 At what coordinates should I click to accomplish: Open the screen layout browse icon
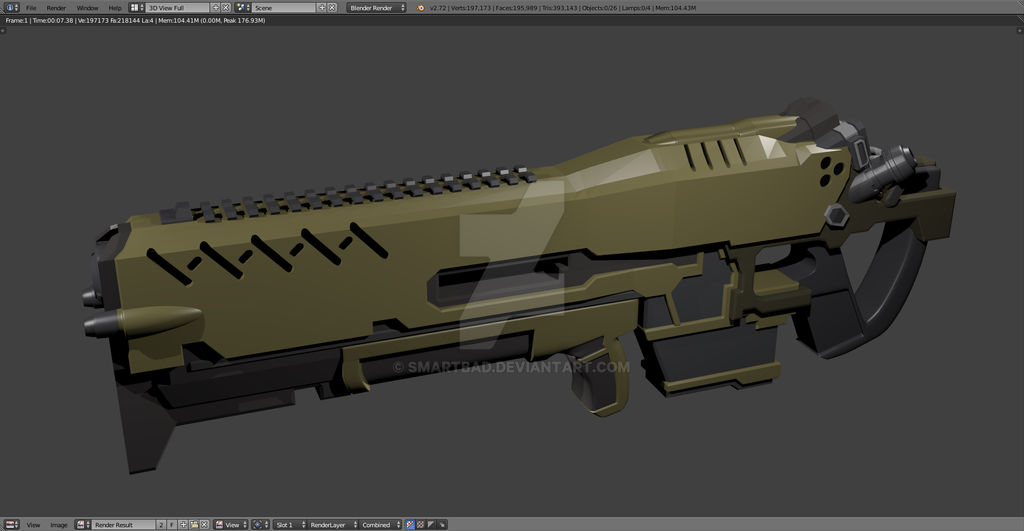136,7
